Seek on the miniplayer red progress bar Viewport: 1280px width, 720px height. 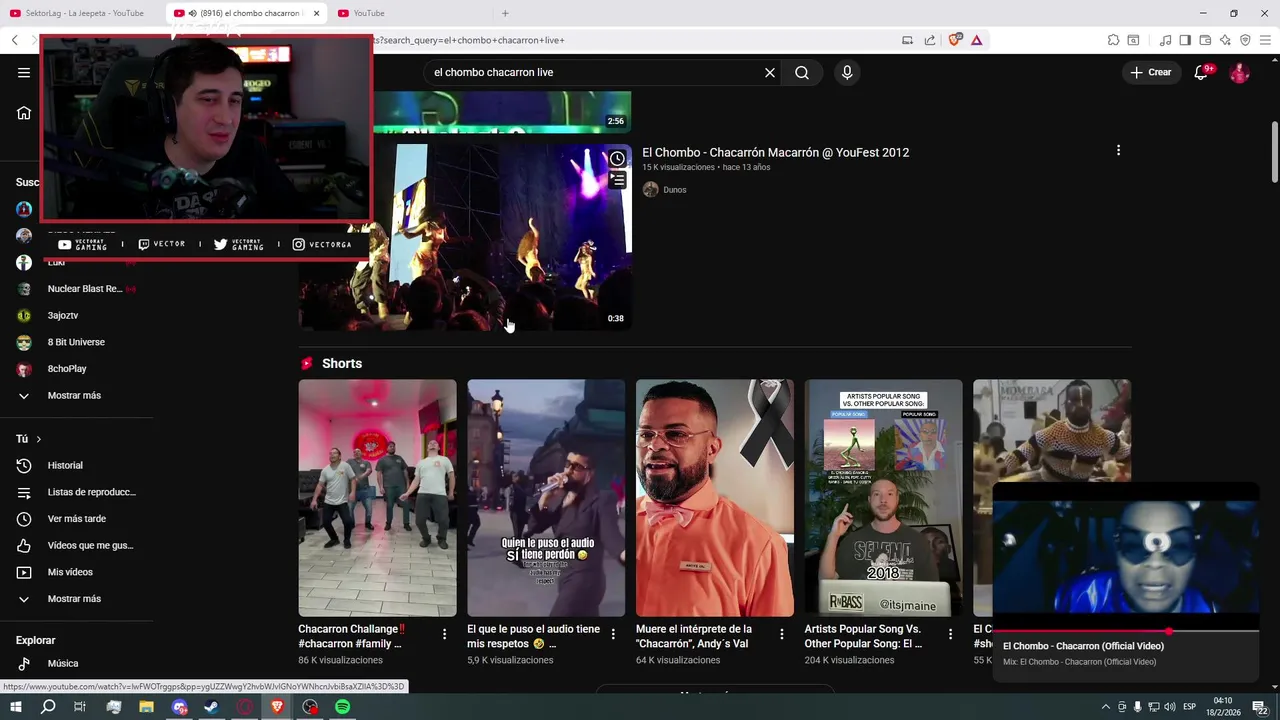pyautogui.click(x=1126, y=631)
